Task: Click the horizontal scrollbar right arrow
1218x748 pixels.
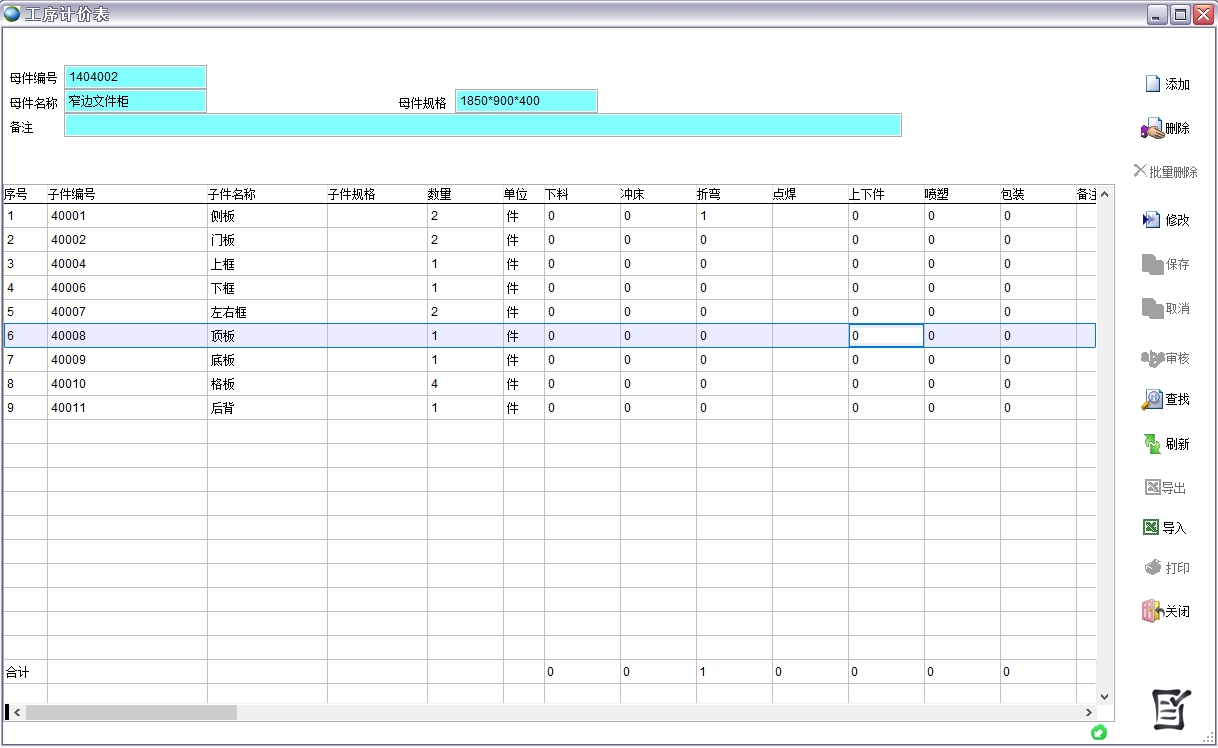Action: click(1089, 713)
